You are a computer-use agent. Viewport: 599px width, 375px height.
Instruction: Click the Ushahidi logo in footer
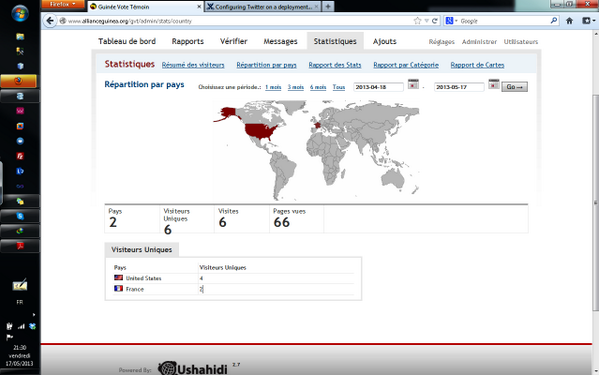[x=193, y=369]
